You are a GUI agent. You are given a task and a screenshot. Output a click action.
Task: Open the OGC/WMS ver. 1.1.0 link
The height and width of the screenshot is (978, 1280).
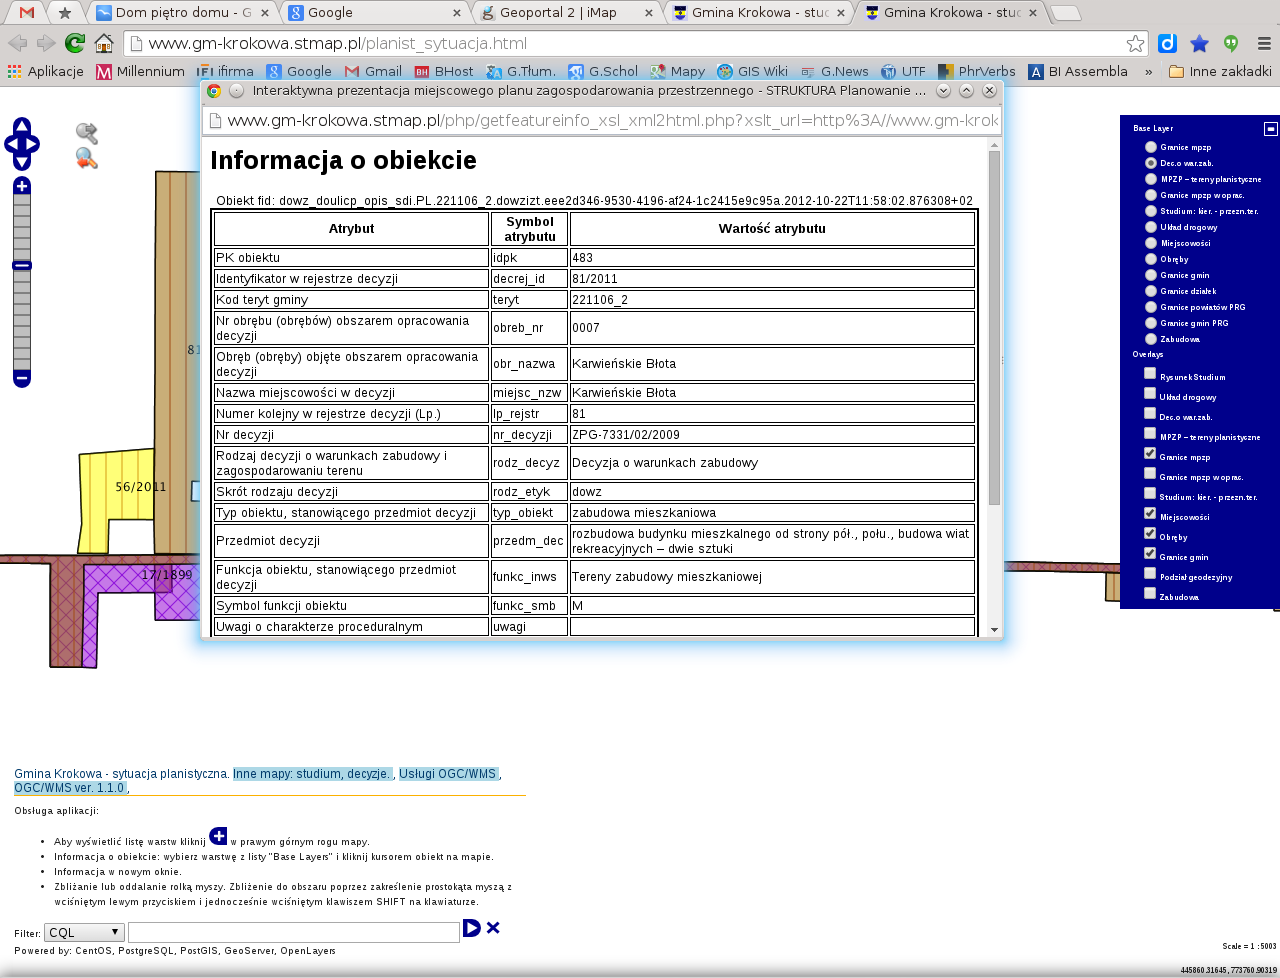pyautogui.click(x=69, y=788)
